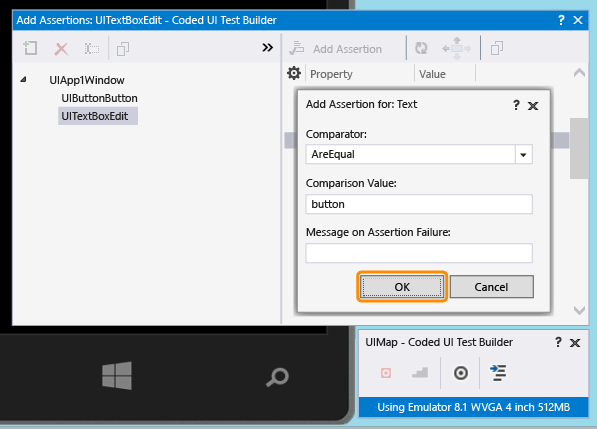Click the Add Assertion toolbar button
The width and height of the screenshot is (597, 429).
coord(335,49)
